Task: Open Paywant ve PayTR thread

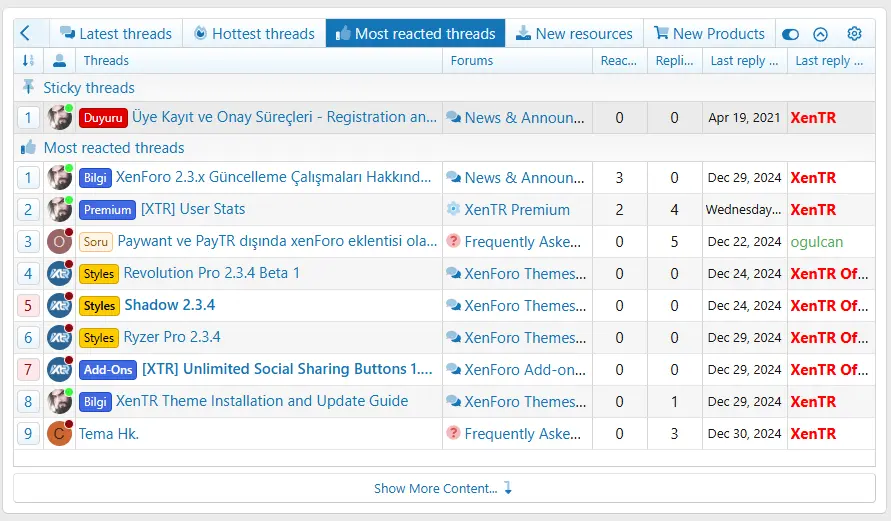Action: click(277, 241)
